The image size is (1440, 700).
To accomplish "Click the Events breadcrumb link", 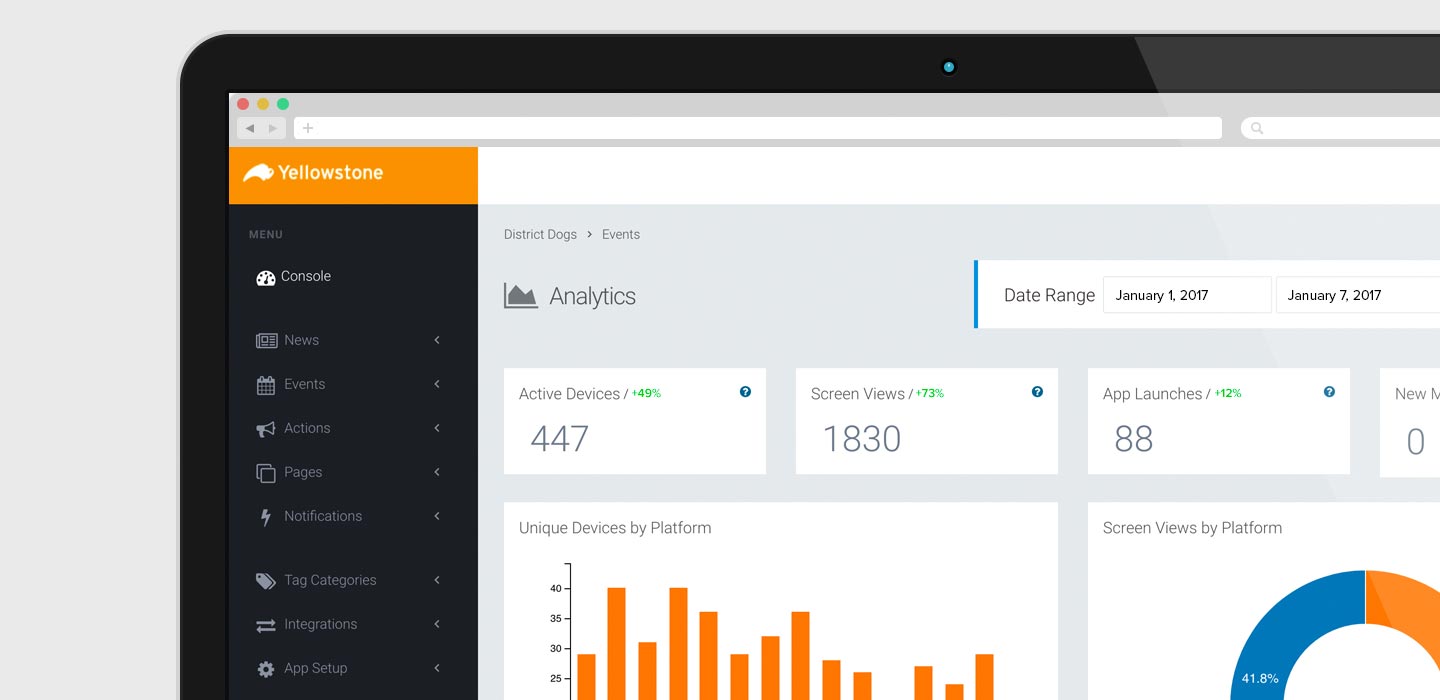I will pyautogui.click(x=621, y=234).
